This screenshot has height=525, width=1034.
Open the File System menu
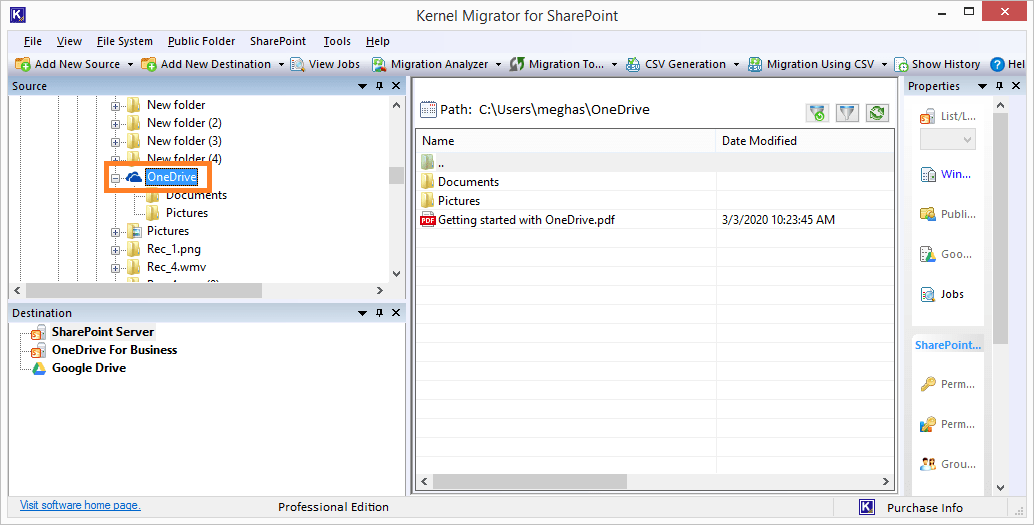[125, 41]
